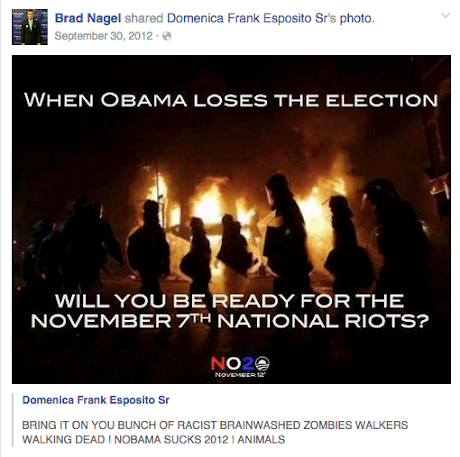Open Brad Nagel's profile picture thumbnail

(x=30, y=27)
